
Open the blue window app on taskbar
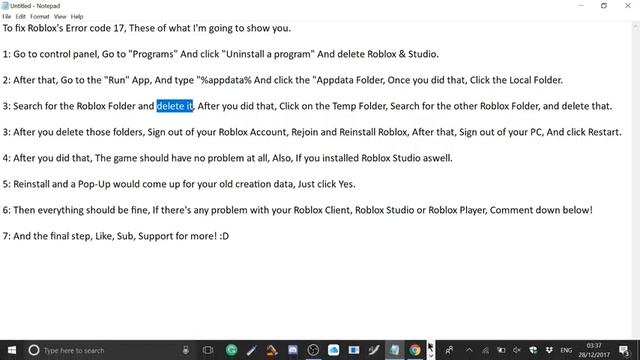353,350
